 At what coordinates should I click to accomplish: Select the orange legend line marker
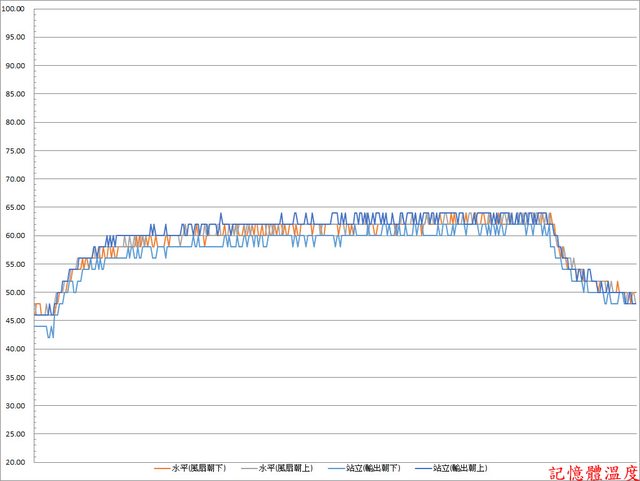pos(162,468)
